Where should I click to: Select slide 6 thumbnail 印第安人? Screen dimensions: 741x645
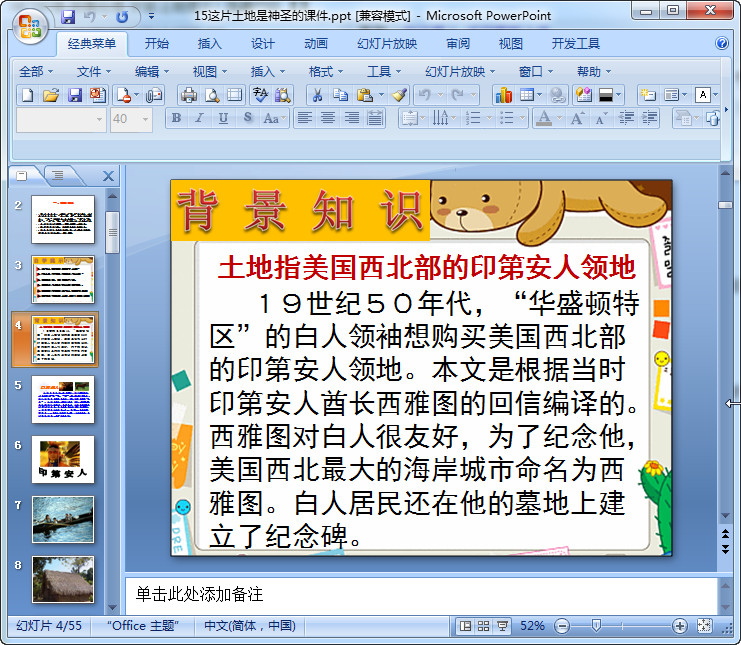(62, 459)
